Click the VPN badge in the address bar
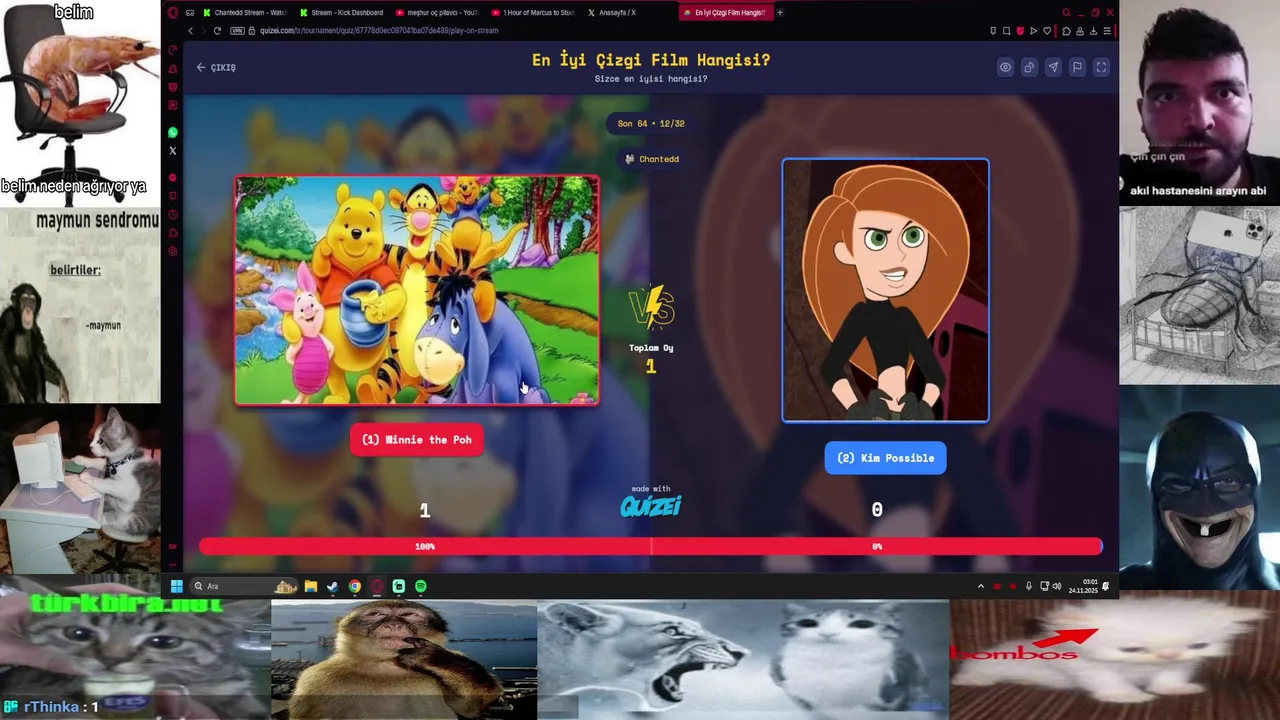Viewport: 1280px width, 720px height. [238, 31]
